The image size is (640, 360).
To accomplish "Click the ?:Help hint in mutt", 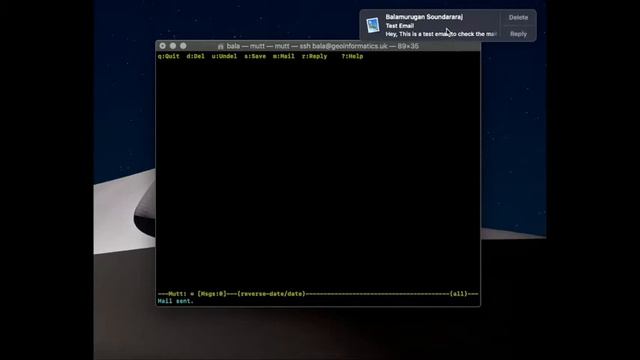I will tap(352, 56).
